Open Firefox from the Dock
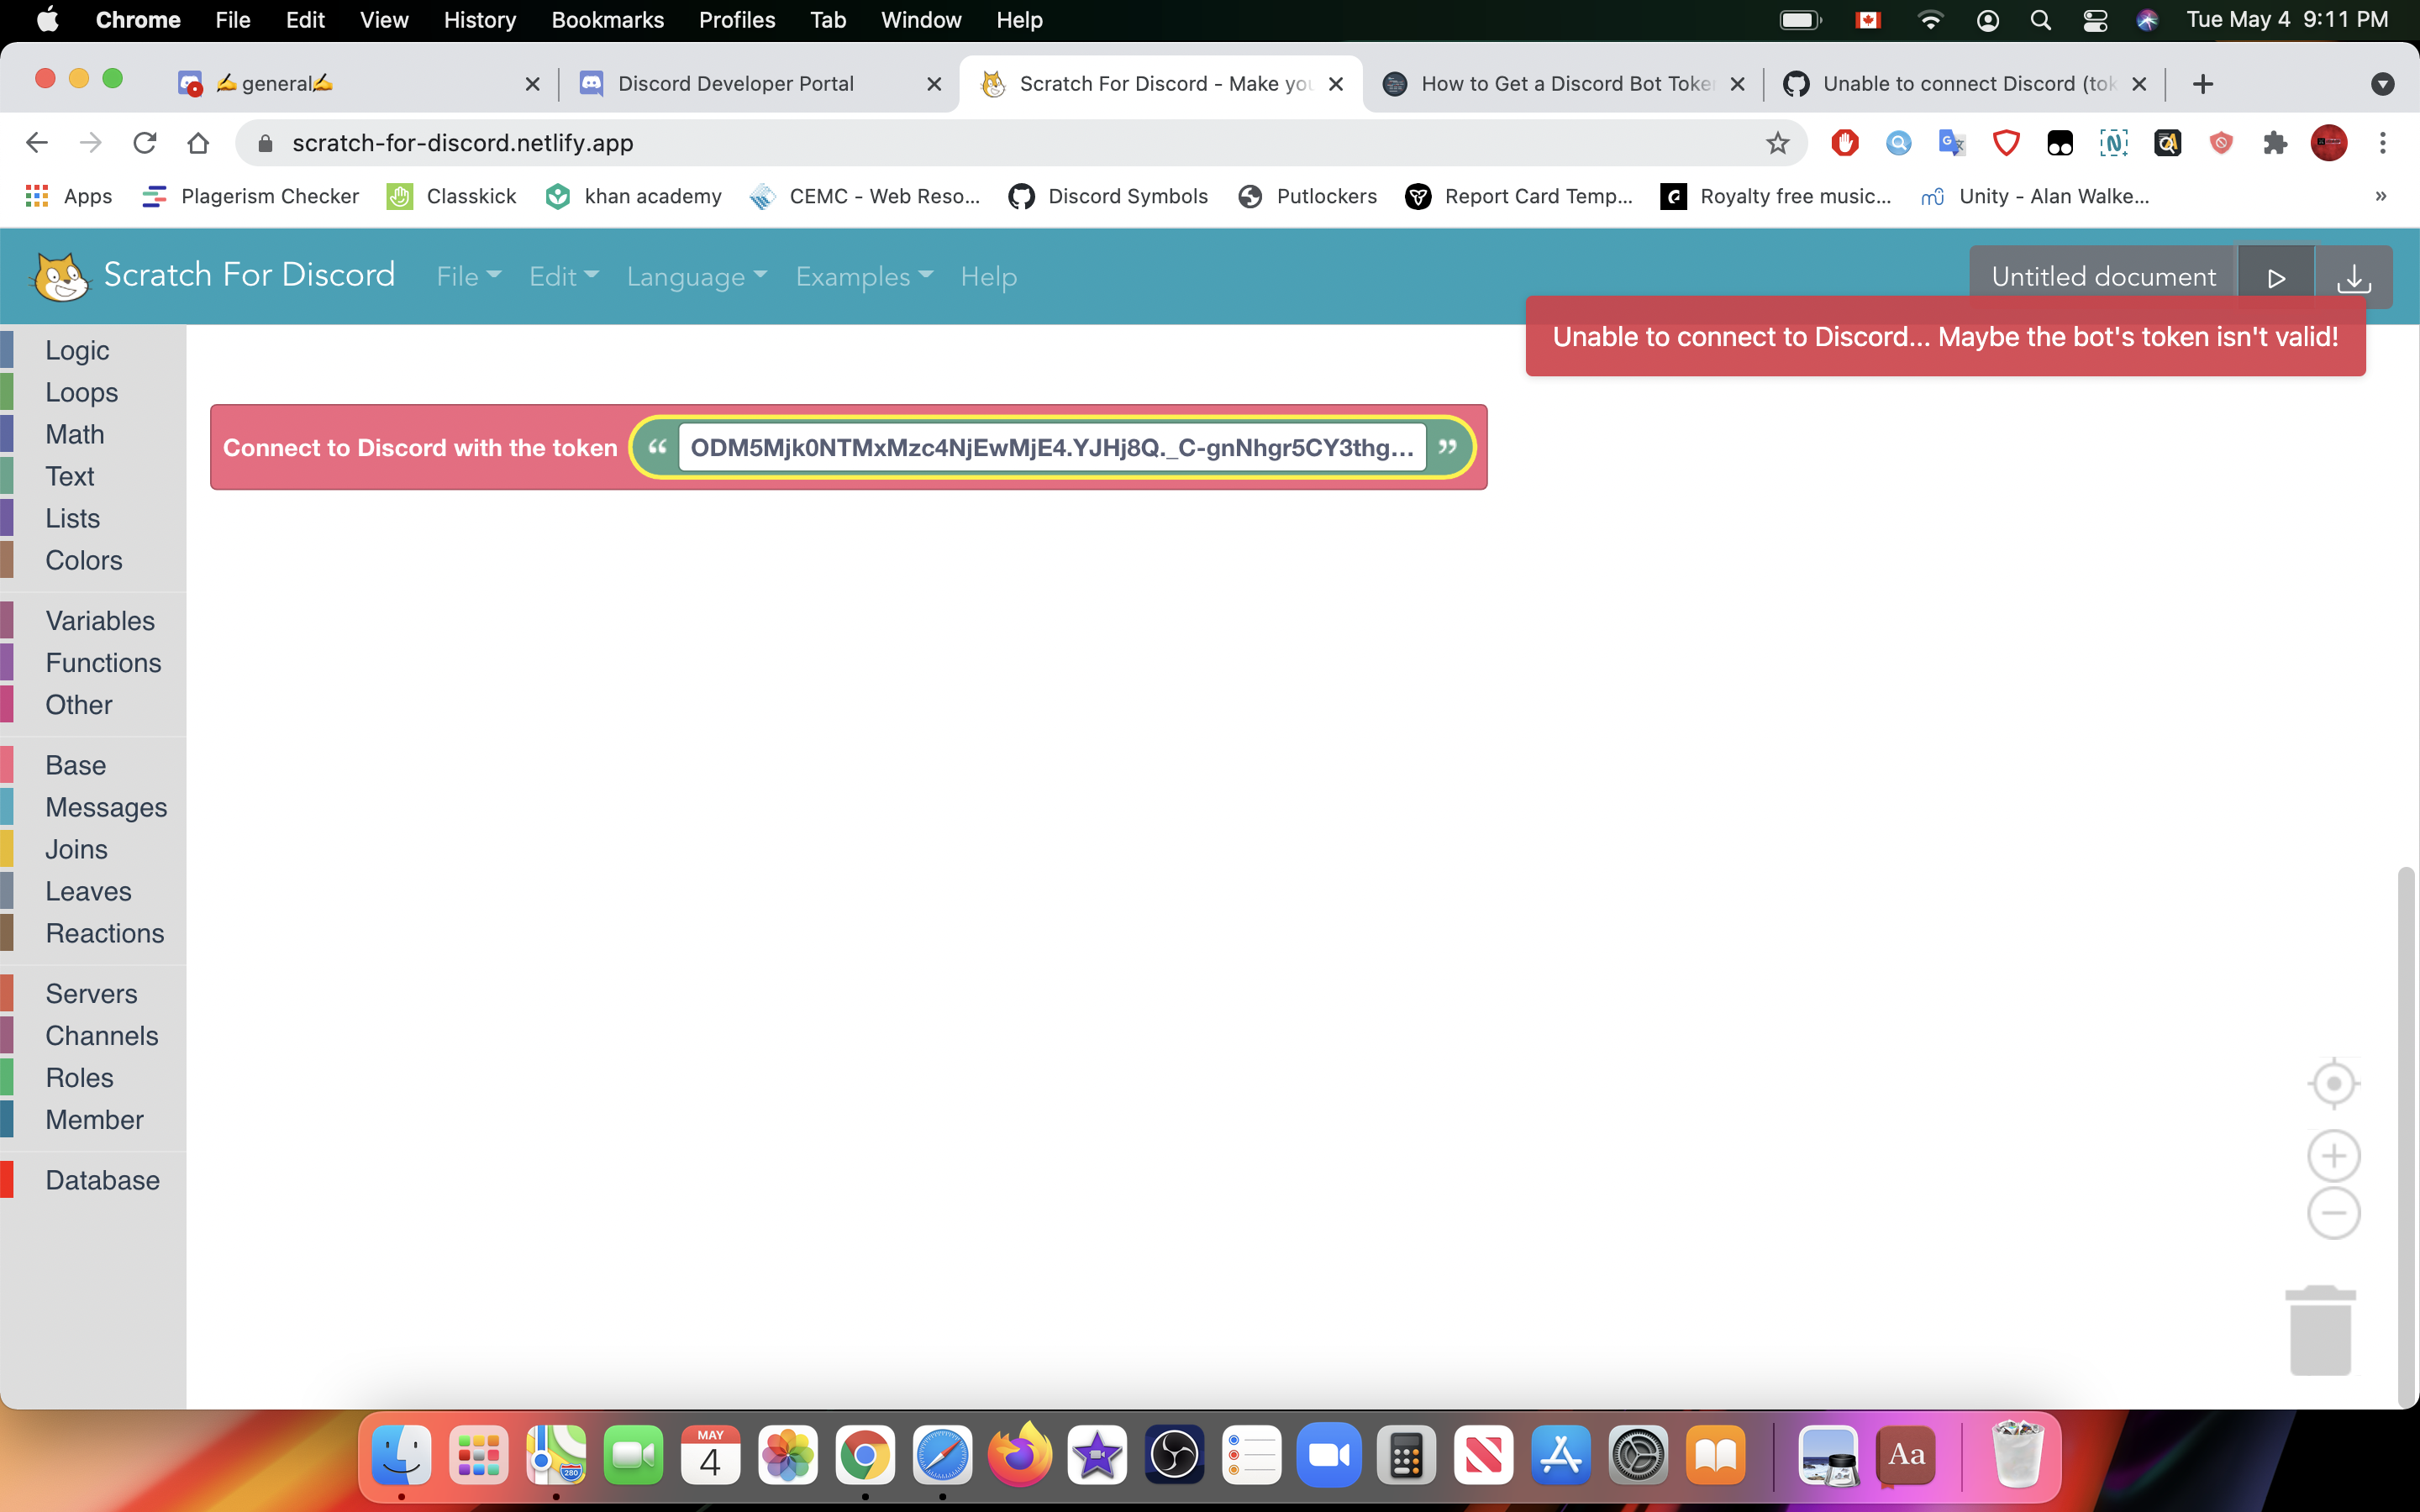 (1020, 1455)
